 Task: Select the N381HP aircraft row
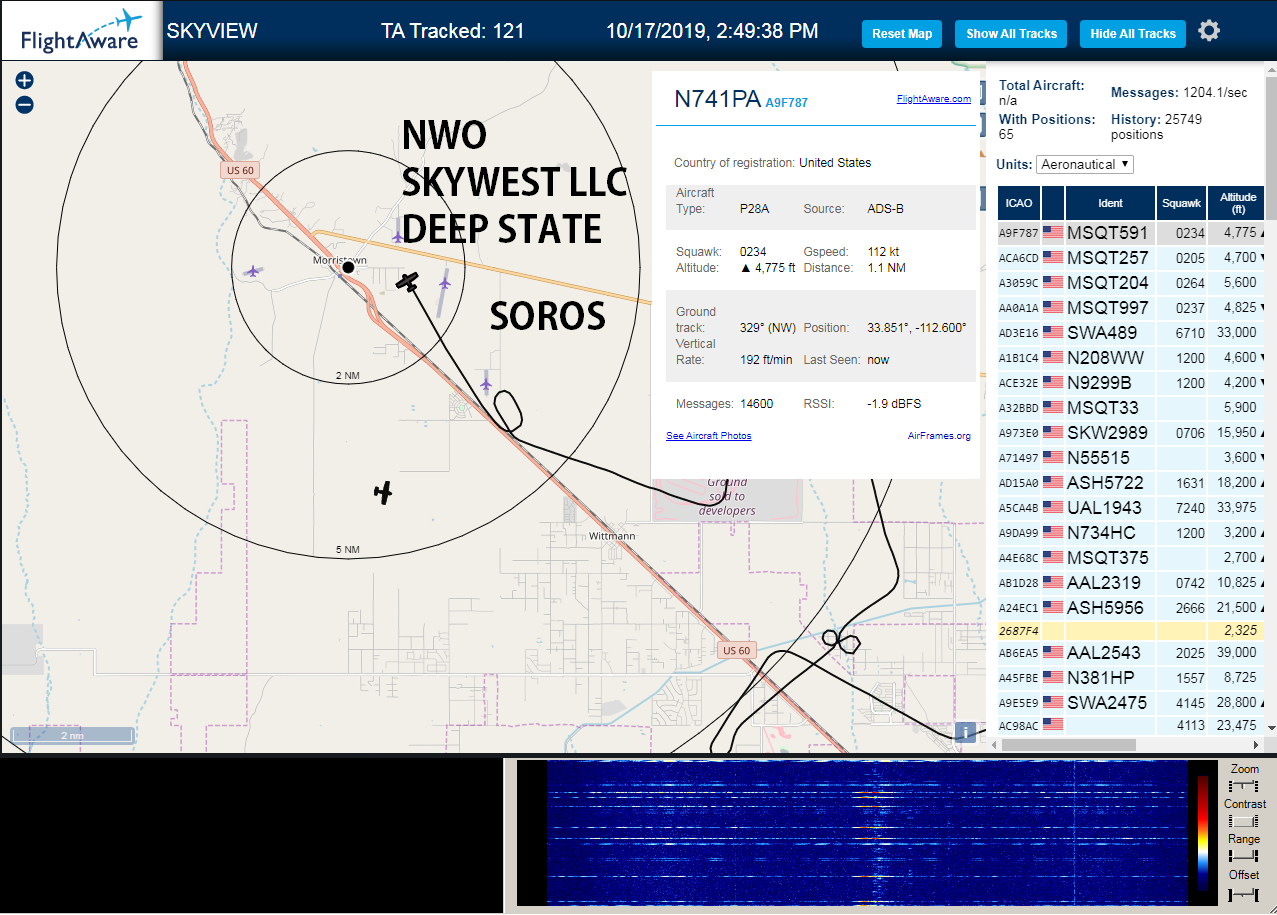(1132, 677)
